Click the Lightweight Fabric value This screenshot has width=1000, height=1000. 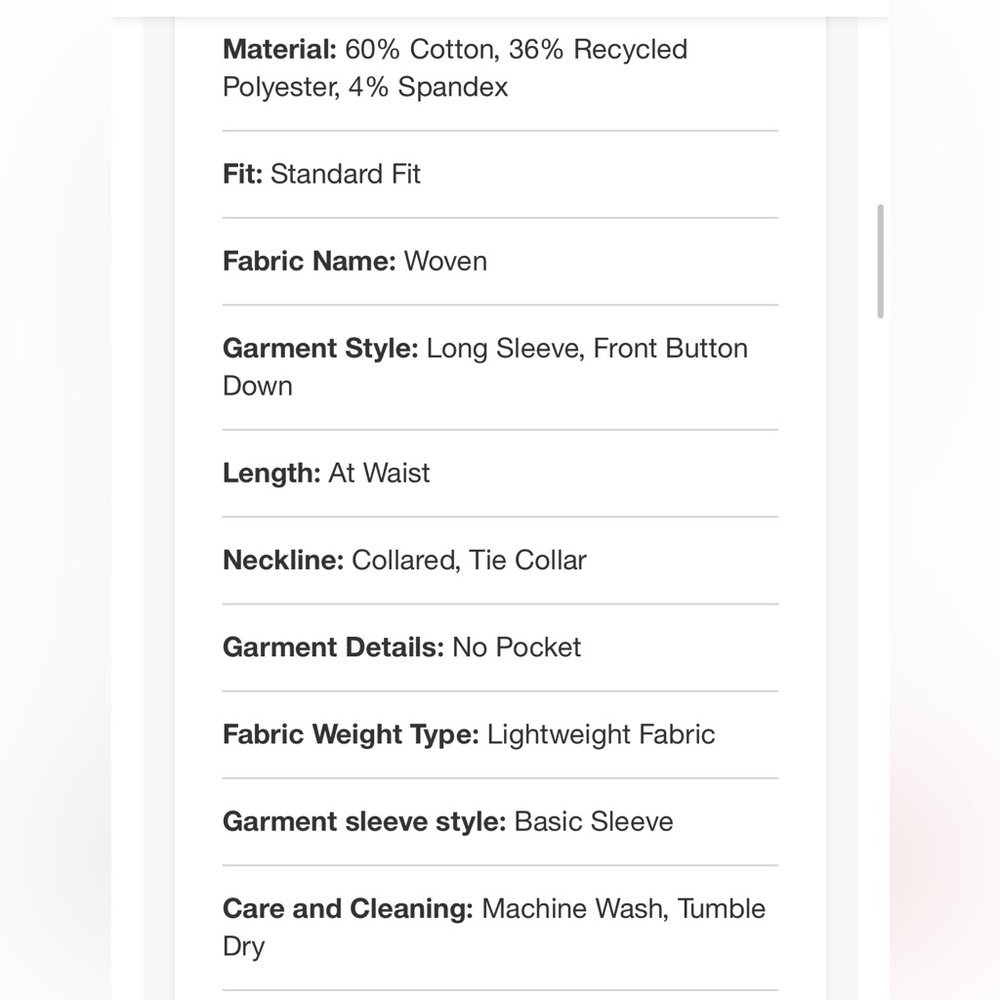point(601,734)
